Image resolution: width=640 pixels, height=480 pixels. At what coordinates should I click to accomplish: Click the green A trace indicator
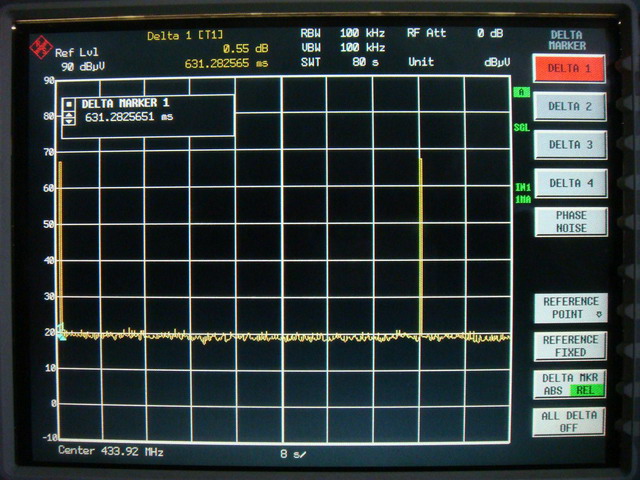(x=521, y=92)
